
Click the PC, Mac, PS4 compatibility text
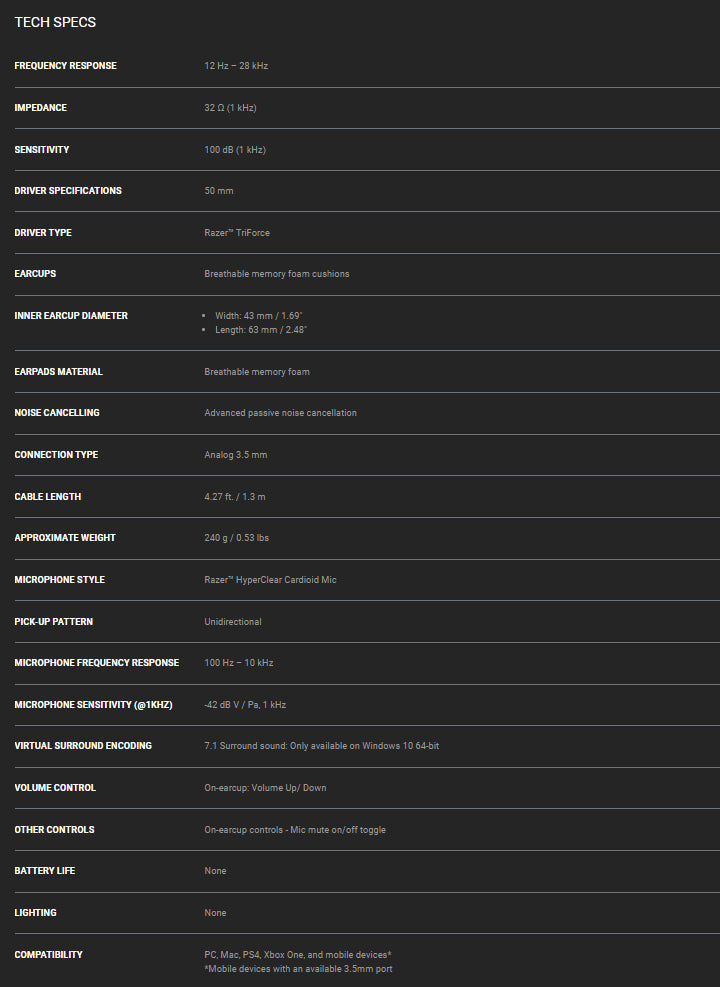pyautogui.click(x=298, y=955)
